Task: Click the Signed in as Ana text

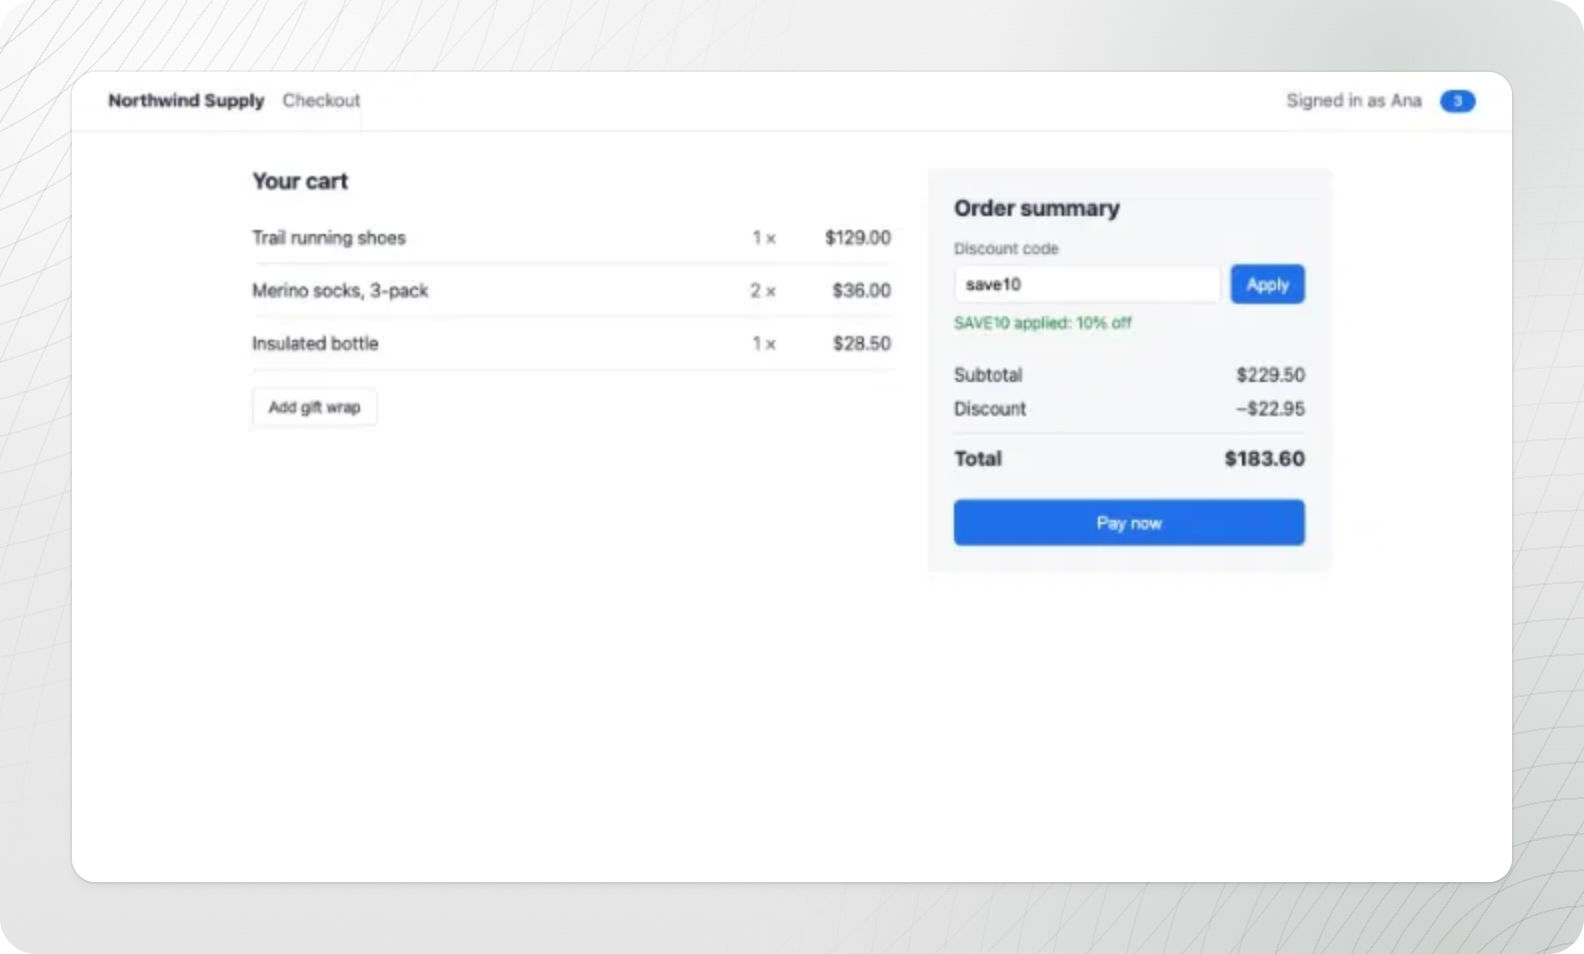Action: click(1353, 100)
